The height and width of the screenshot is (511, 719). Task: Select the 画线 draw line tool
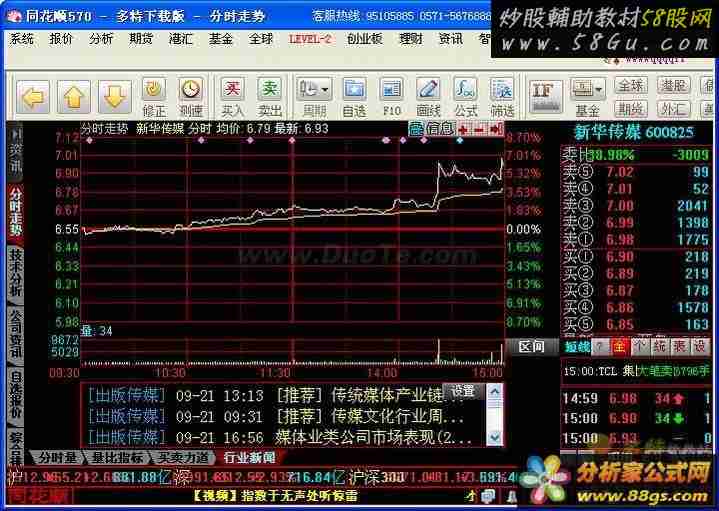tap(428, 97)
